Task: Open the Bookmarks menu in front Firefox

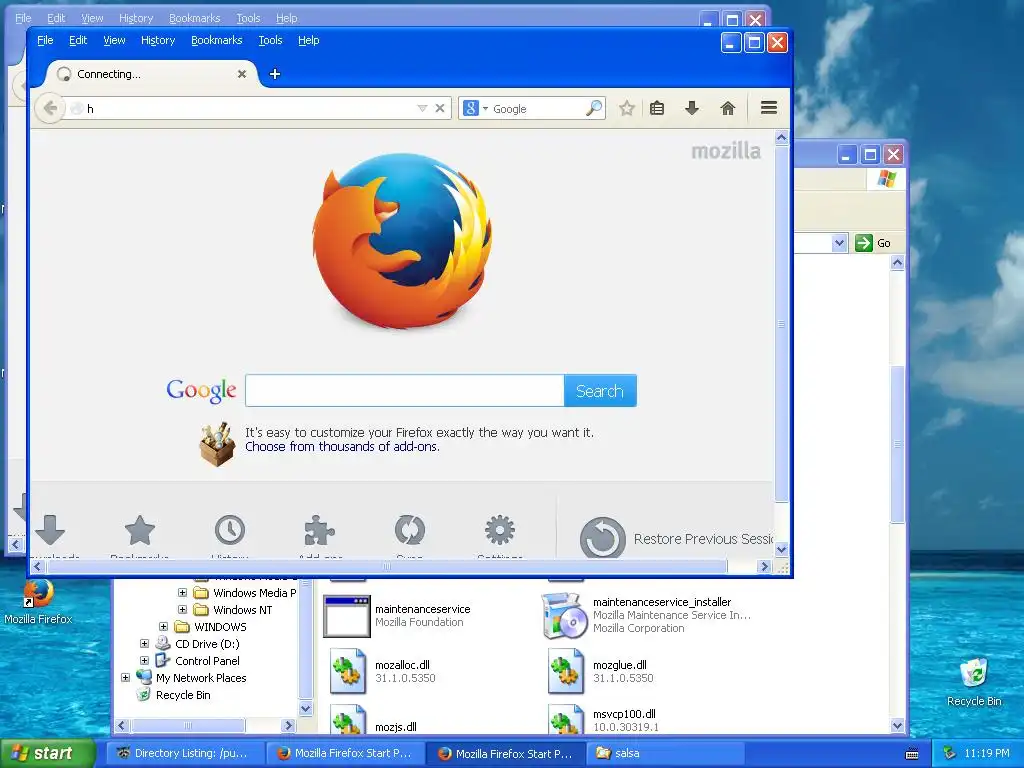Action: (217, 40)
